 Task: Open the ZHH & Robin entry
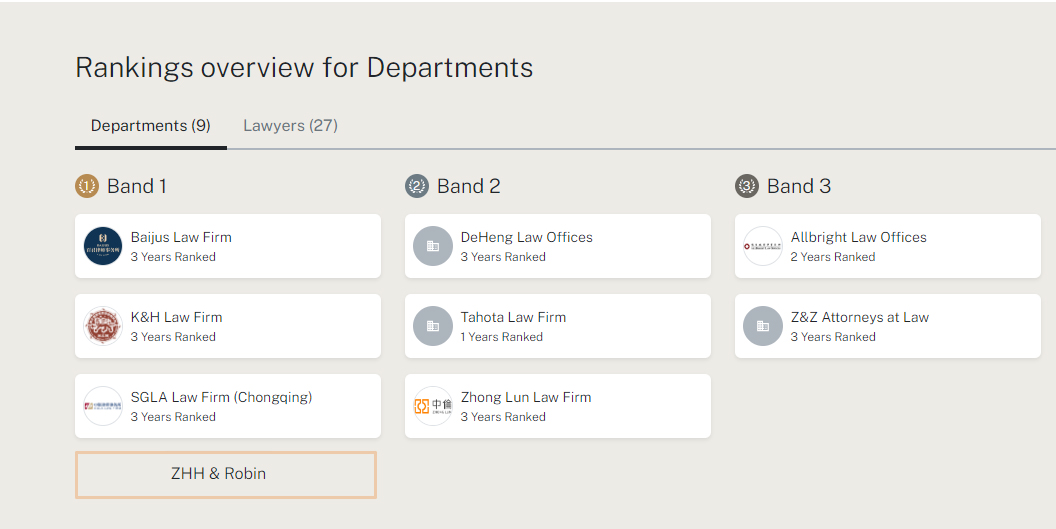[226, 474]
